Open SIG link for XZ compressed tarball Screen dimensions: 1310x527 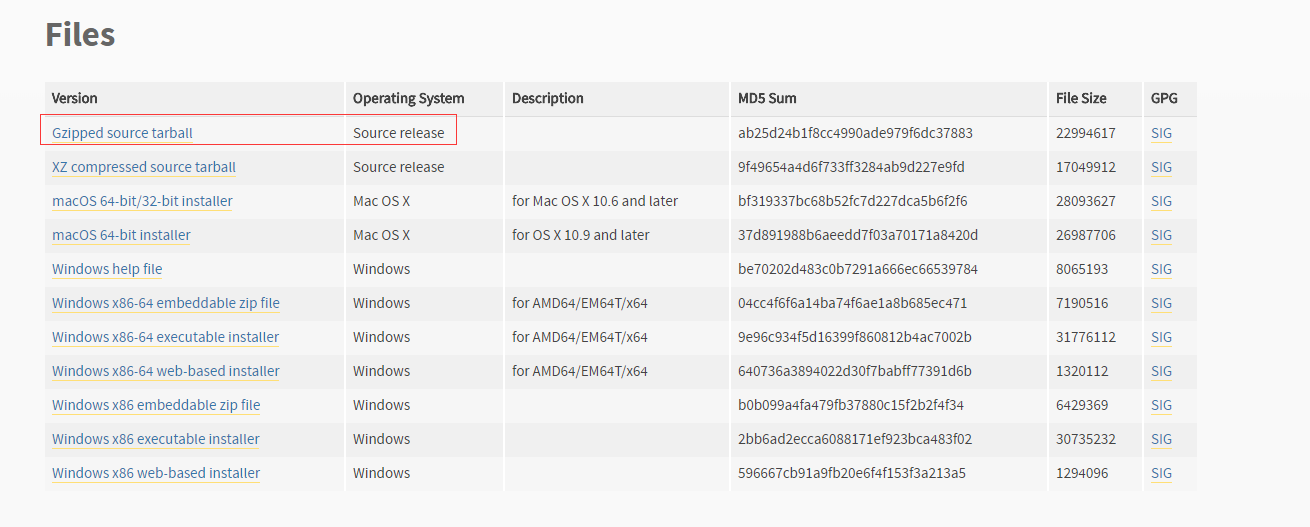click(x=1161, y=167)
